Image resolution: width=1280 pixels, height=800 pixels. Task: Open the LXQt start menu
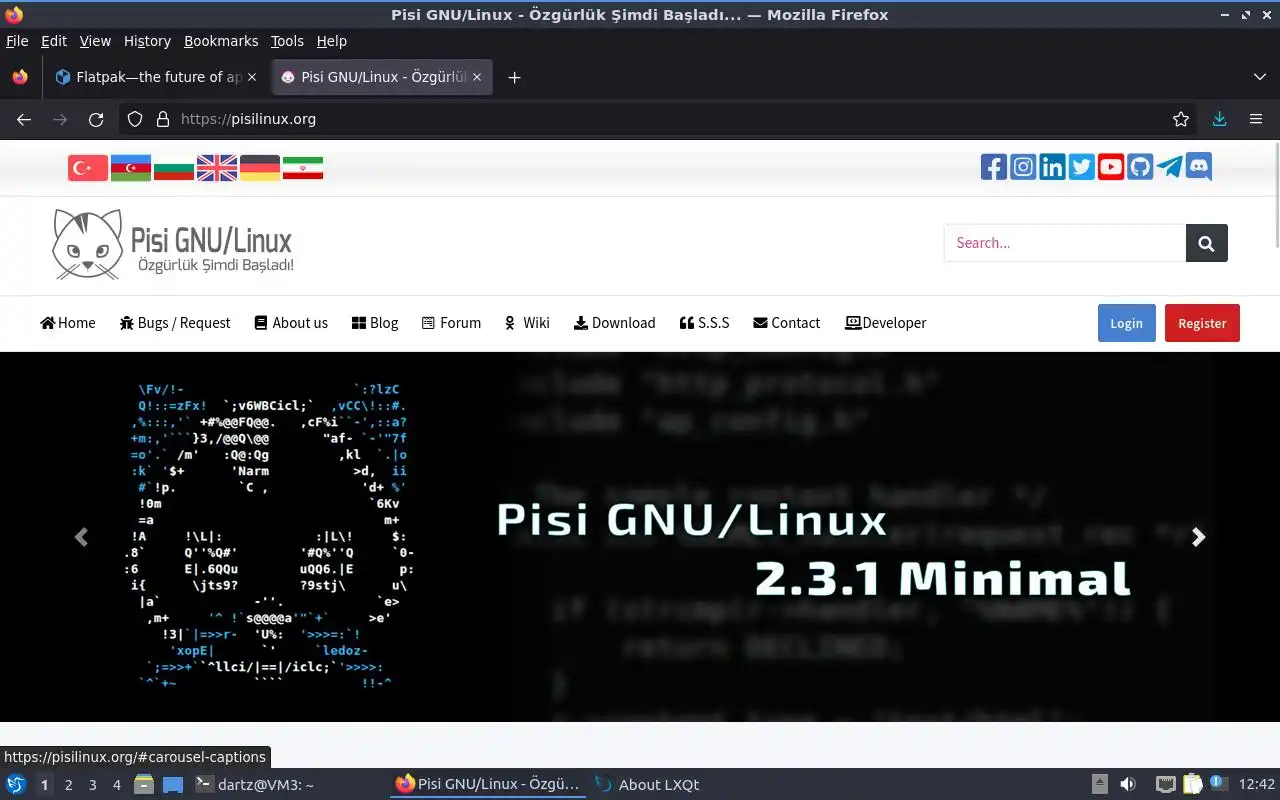point(16,785)
